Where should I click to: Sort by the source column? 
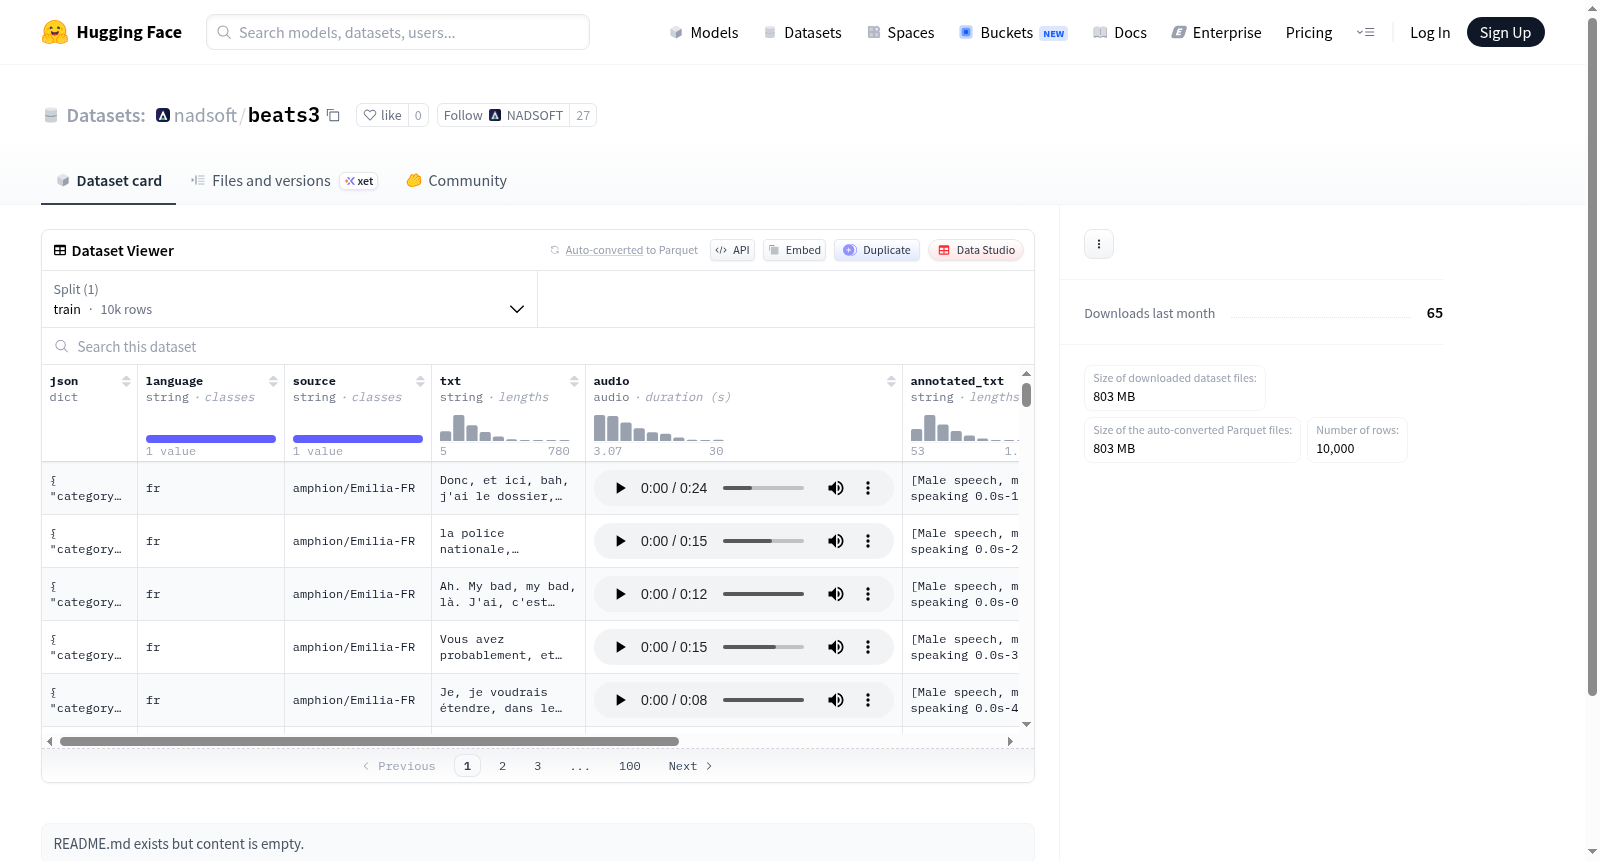(420, 381)
